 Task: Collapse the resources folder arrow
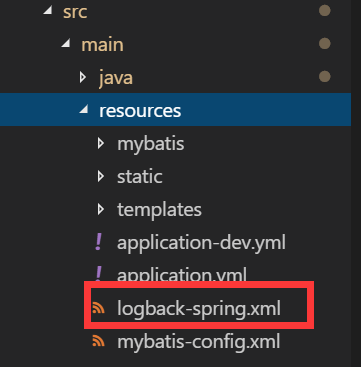click(84, 109)
